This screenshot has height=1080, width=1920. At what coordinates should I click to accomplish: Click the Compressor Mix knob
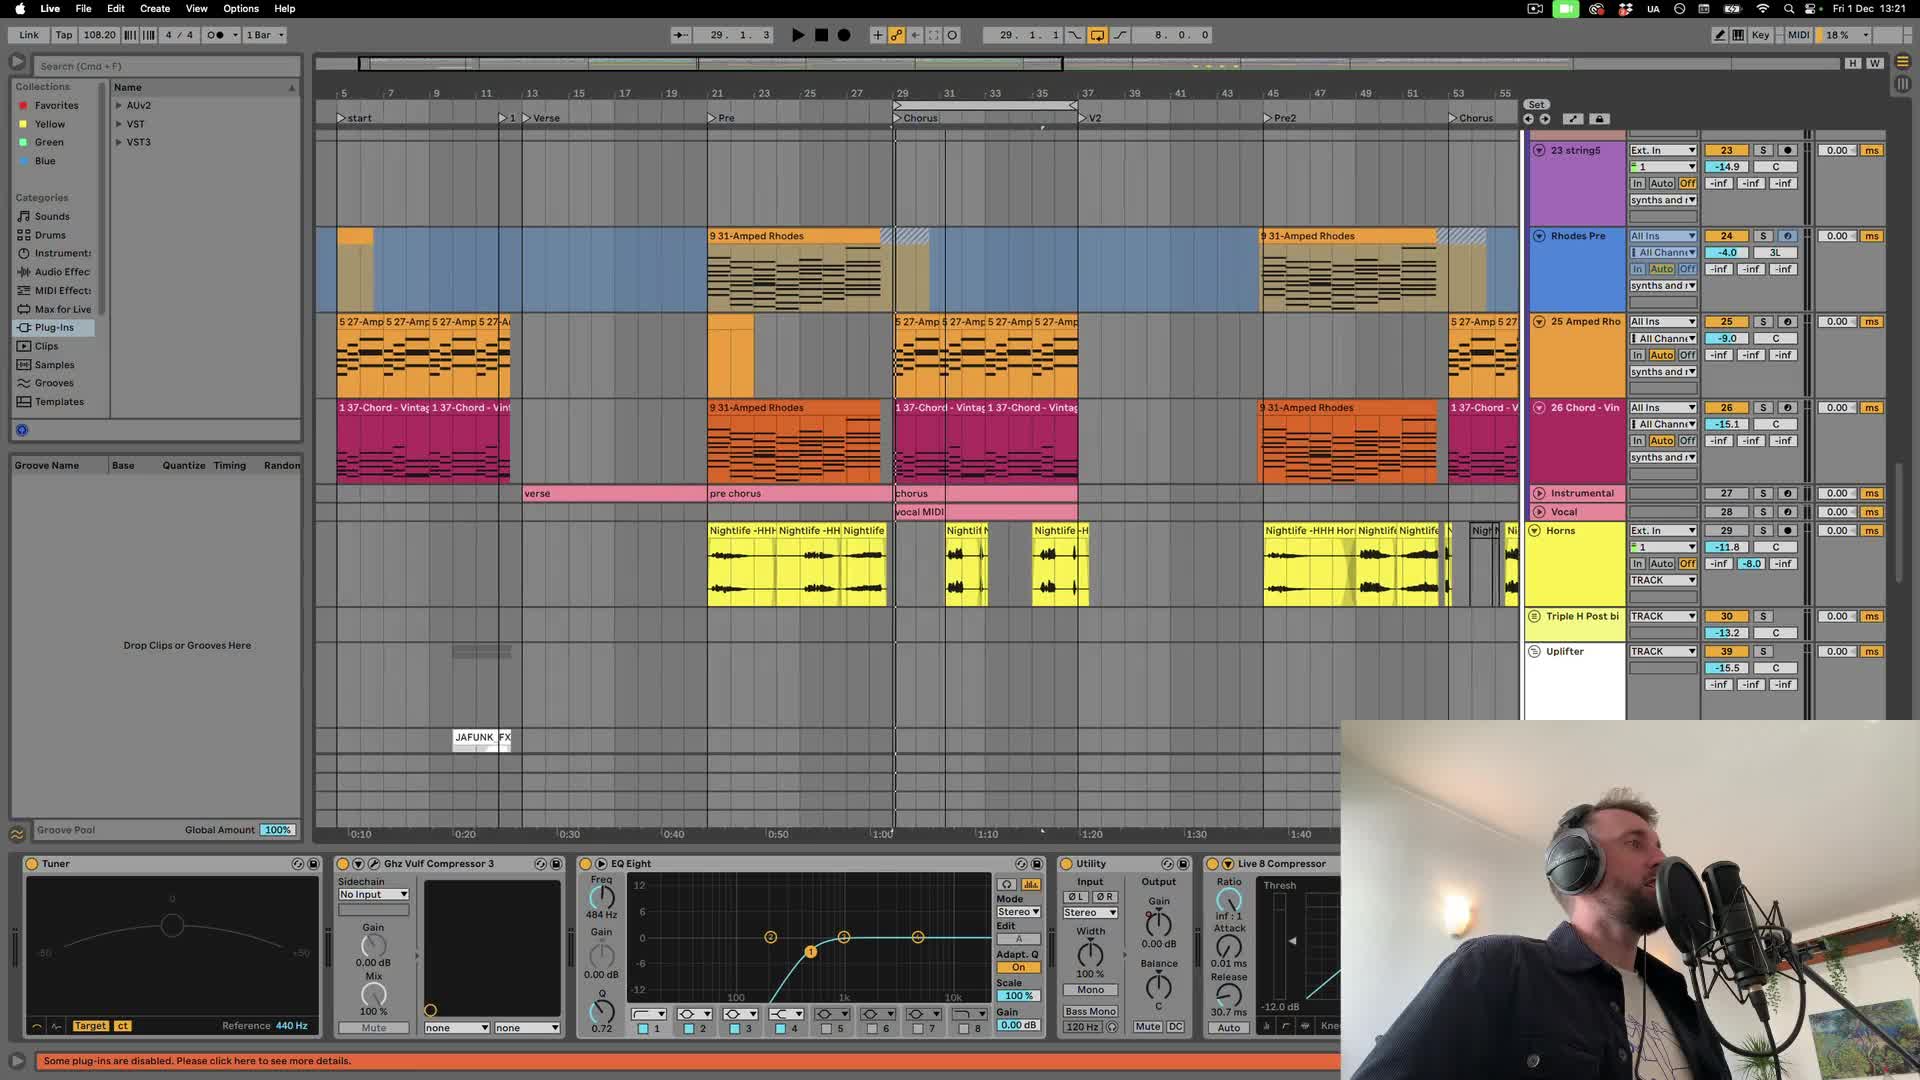click(373, 994)
